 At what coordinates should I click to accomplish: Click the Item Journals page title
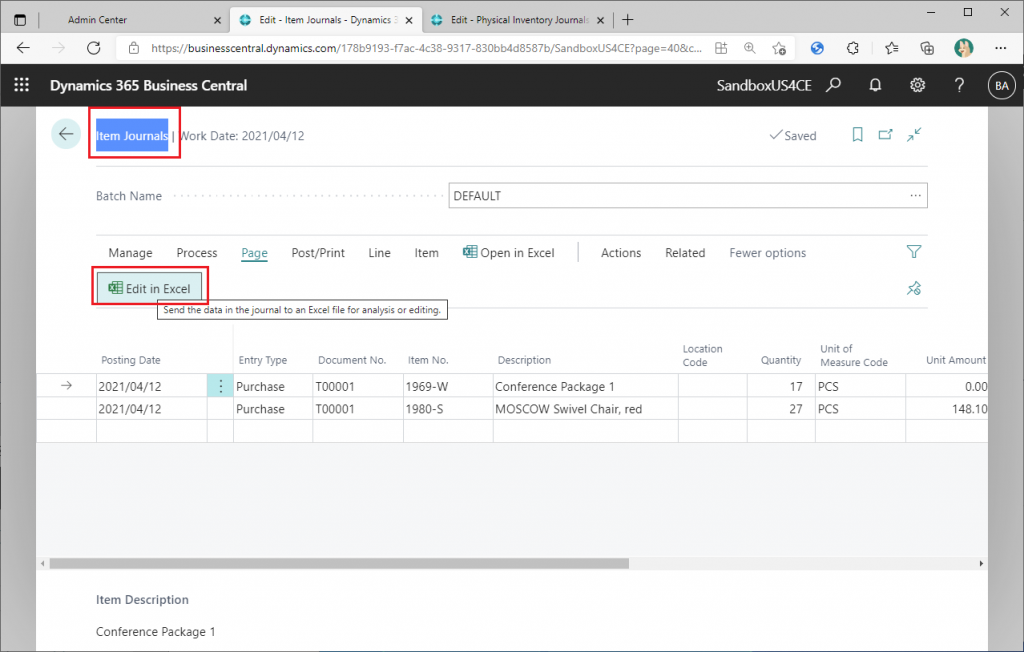(132, 135)
